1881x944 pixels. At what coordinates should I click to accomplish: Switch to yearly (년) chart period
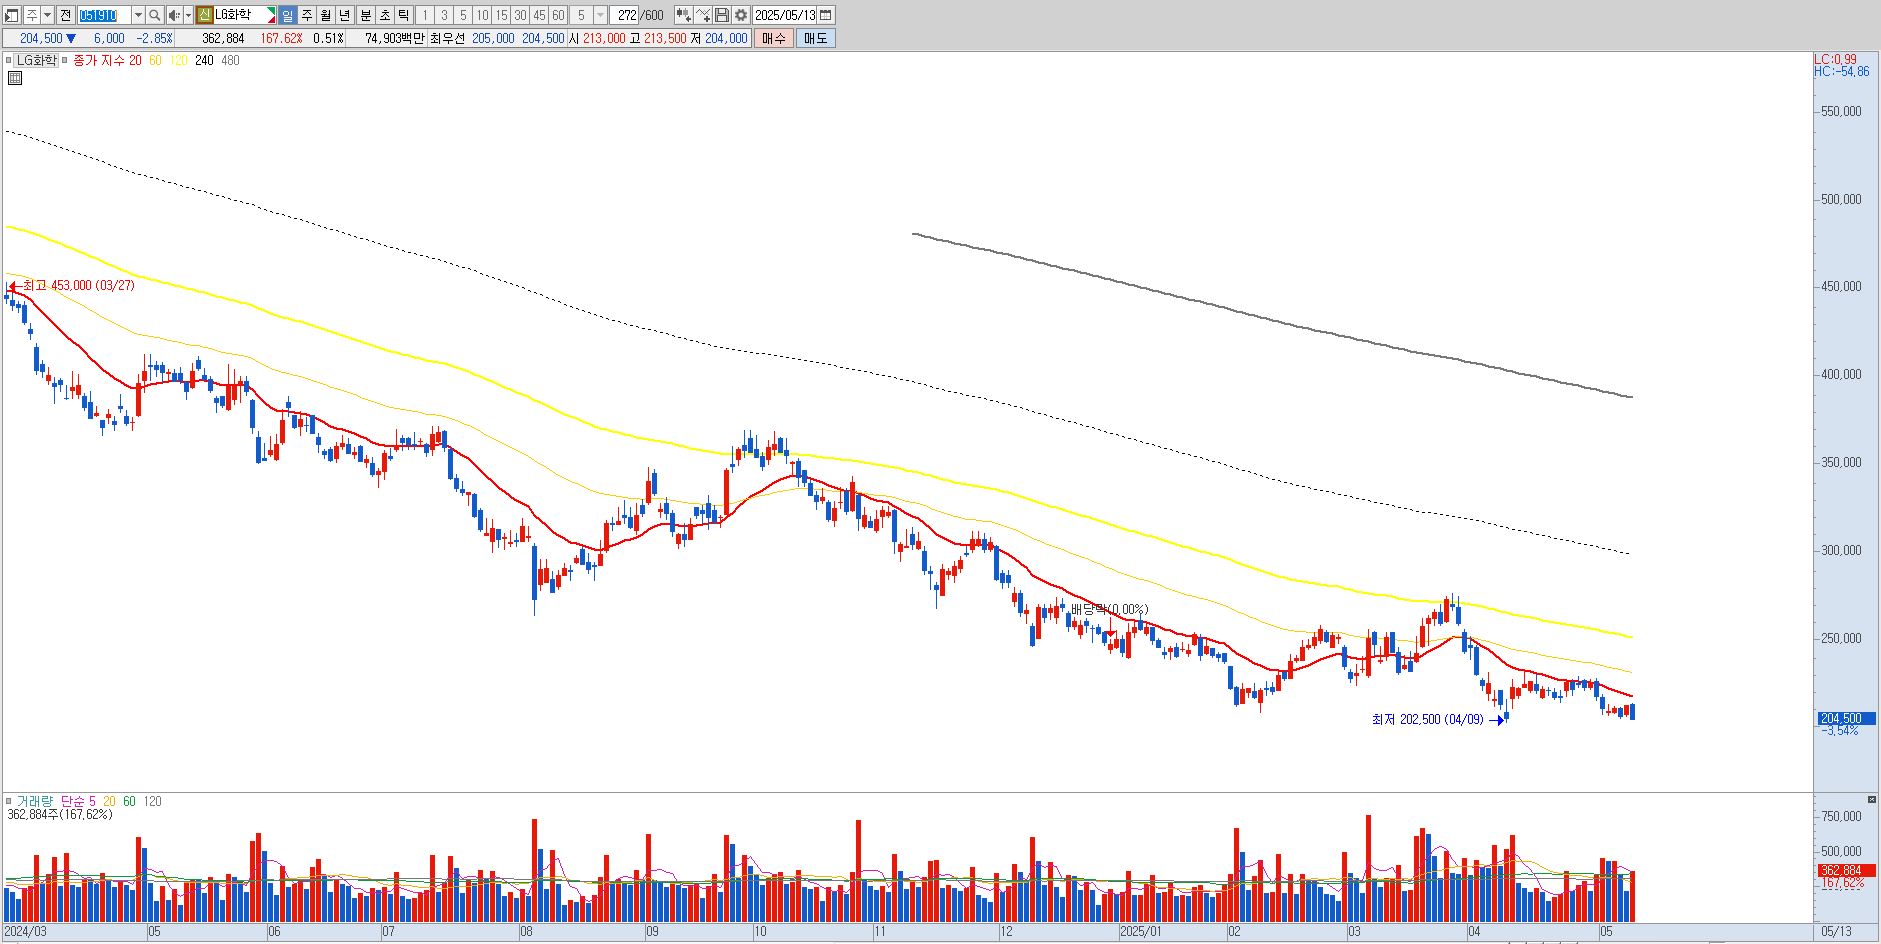coord(345,15)
